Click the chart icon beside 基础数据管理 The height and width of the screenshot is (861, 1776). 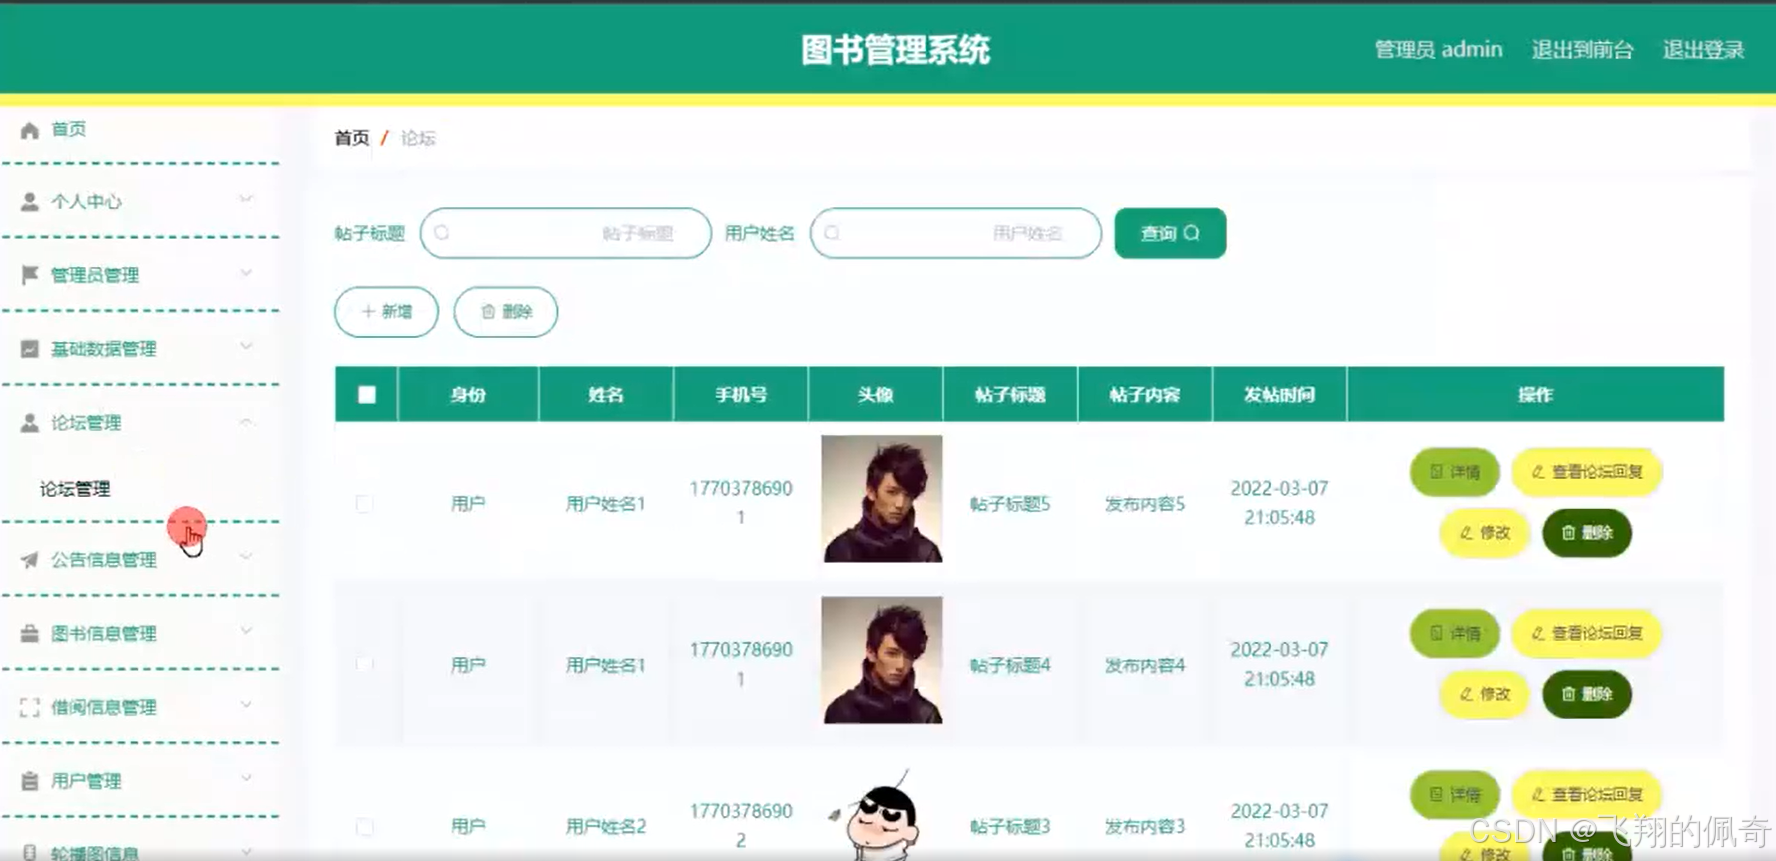coord(30,349)
